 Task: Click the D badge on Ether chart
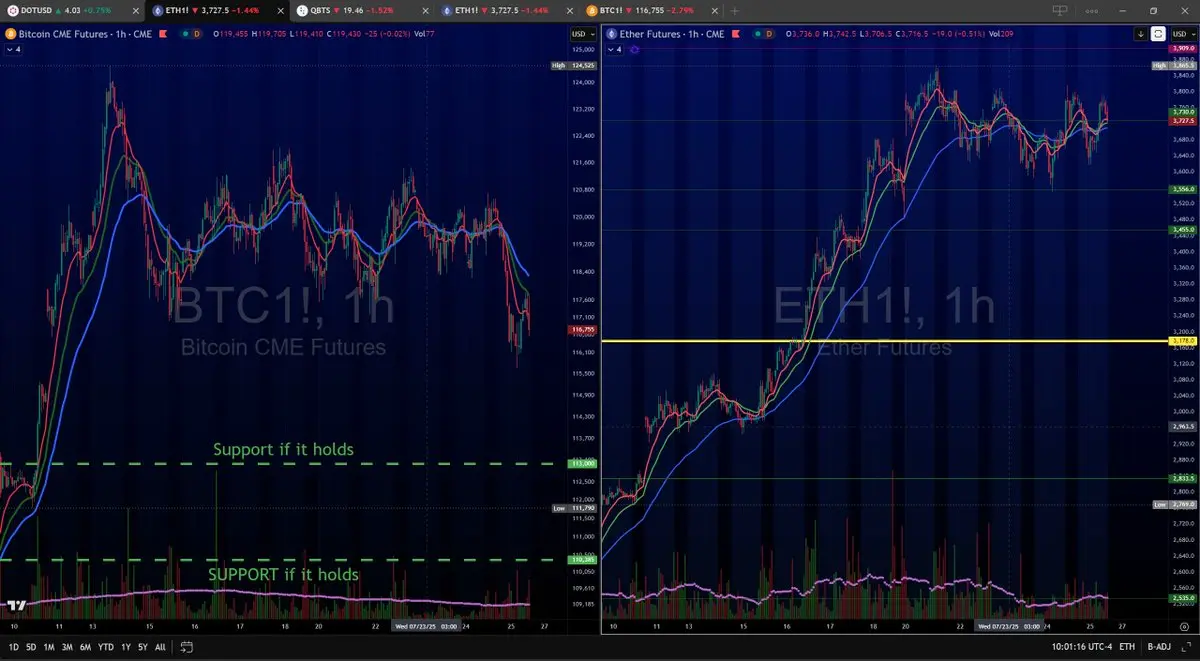(768, 33)
